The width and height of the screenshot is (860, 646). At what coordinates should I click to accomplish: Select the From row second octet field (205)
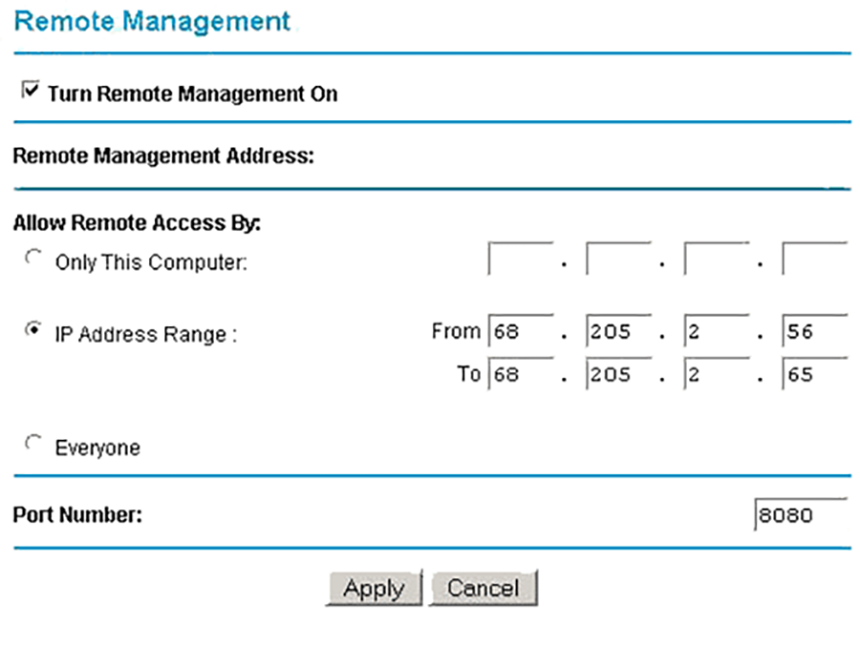[618, 331]
